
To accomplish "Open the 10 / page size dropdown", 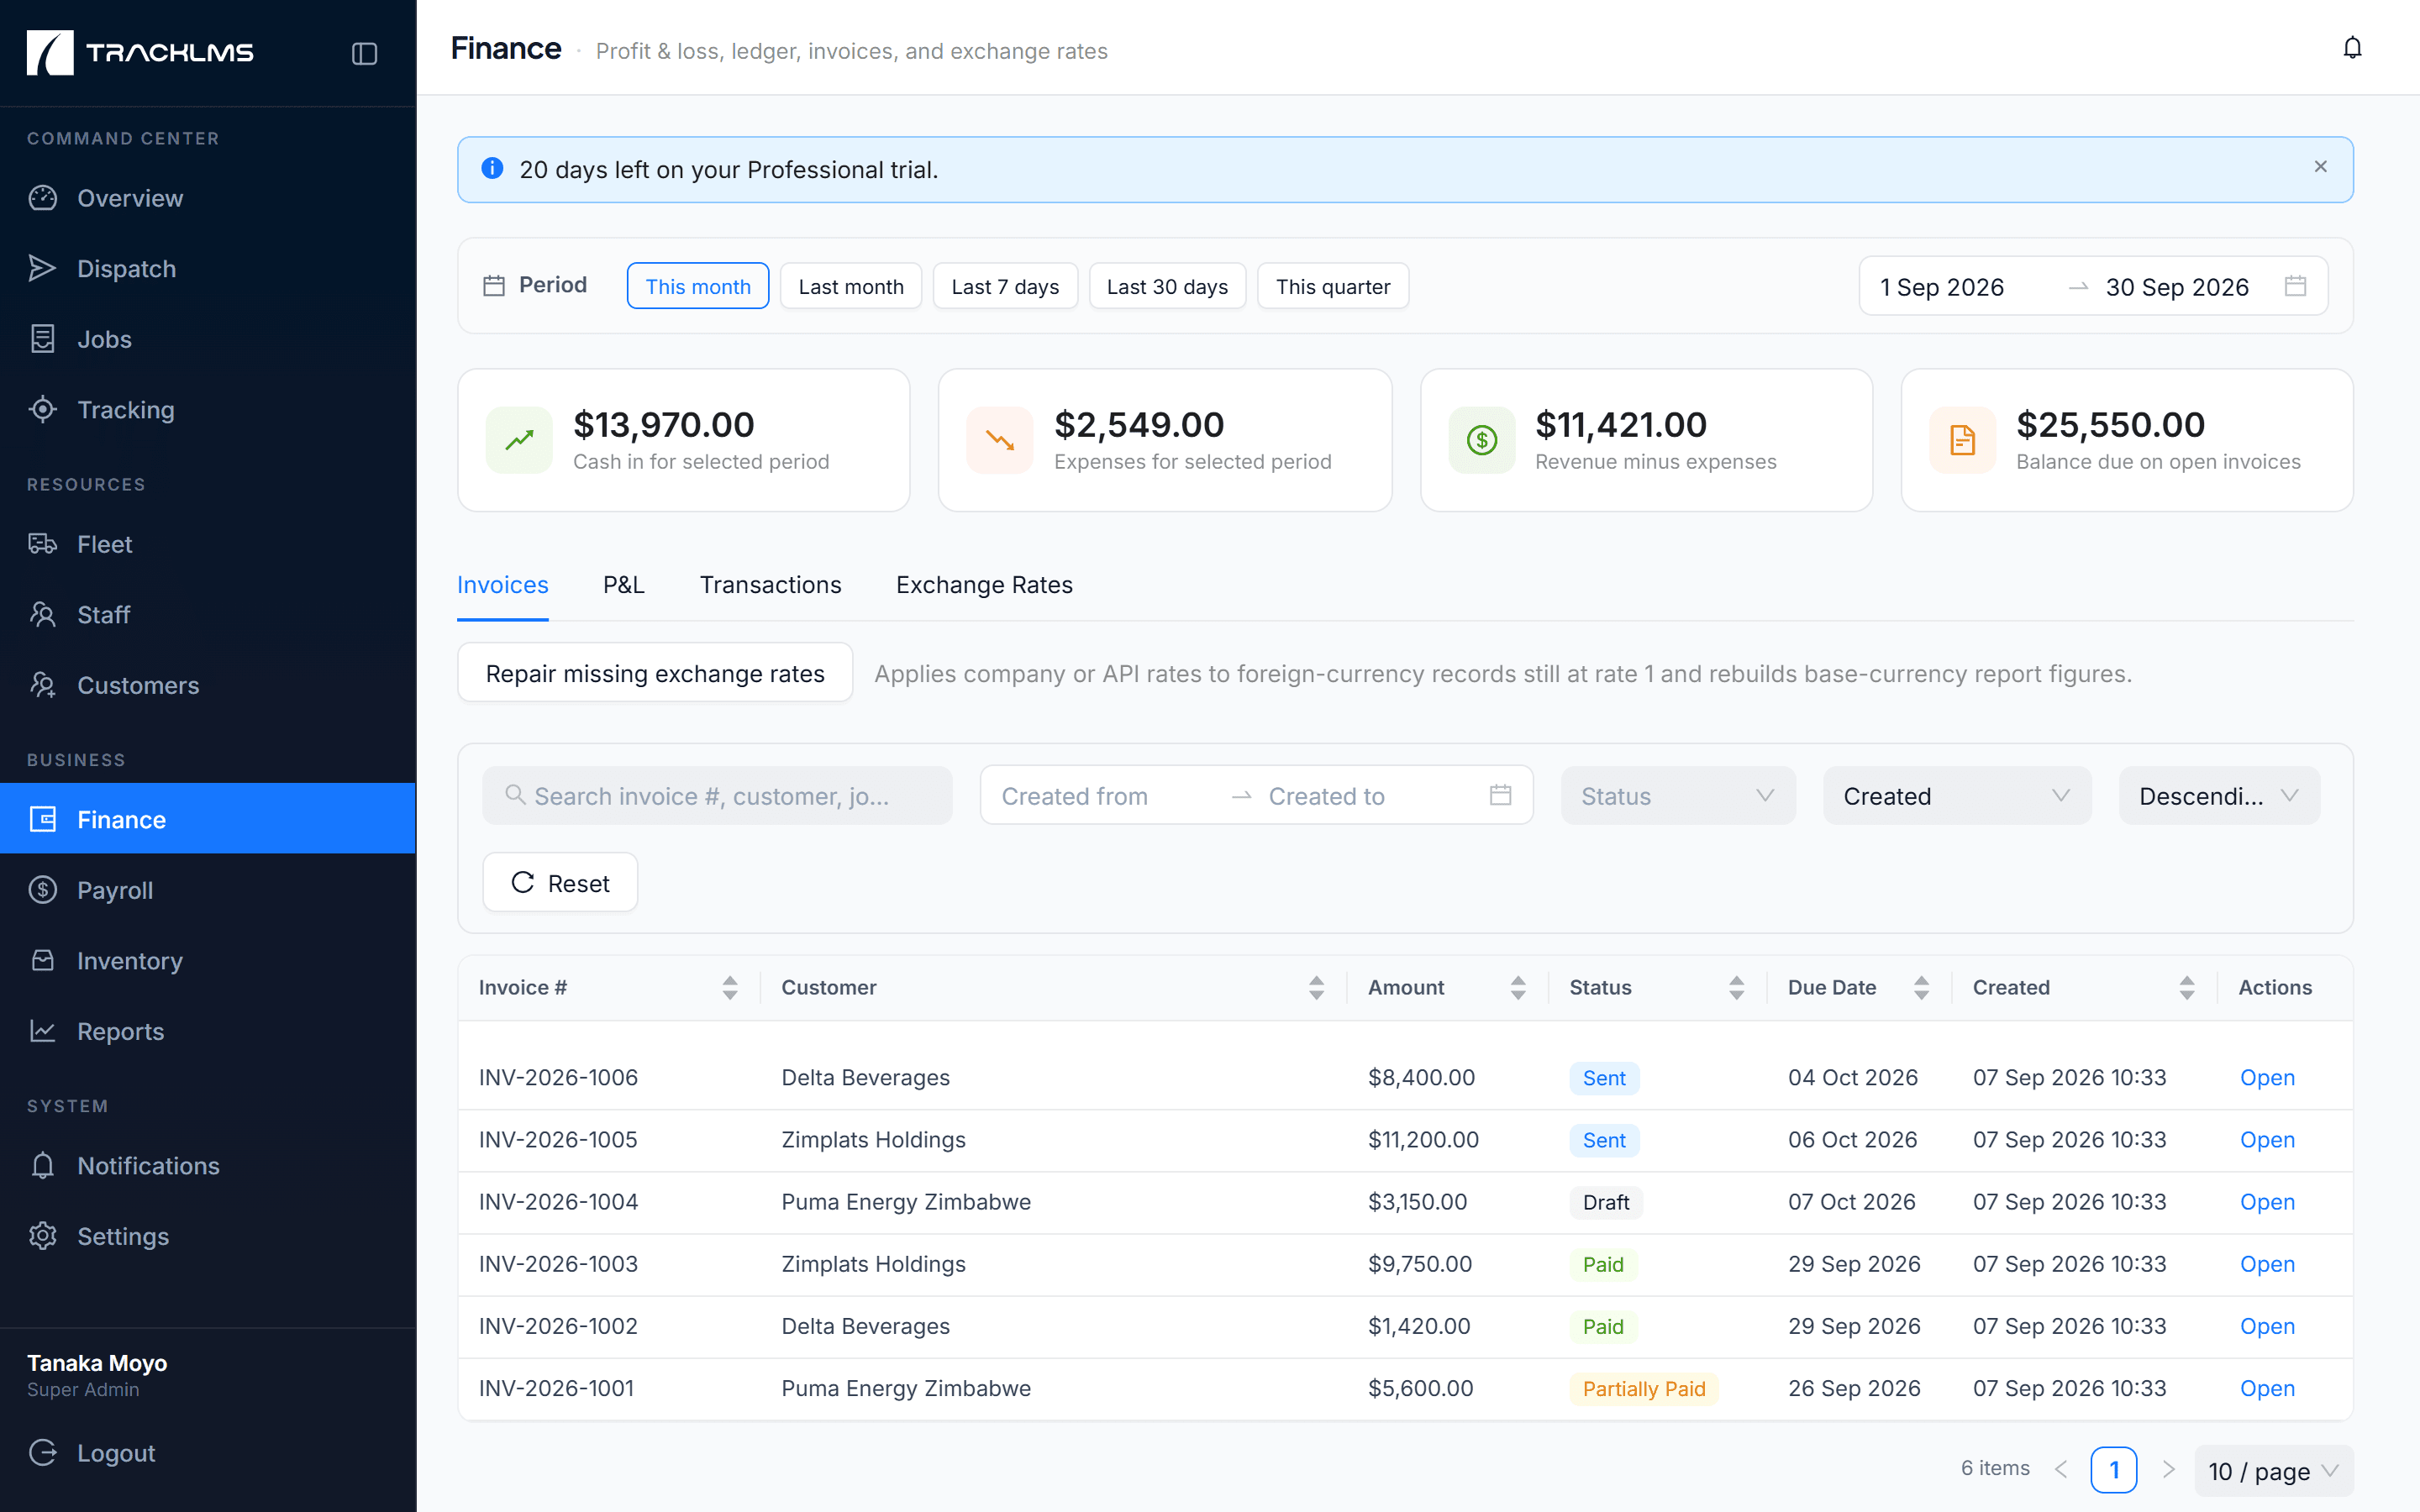I will pos(2273,1471).
